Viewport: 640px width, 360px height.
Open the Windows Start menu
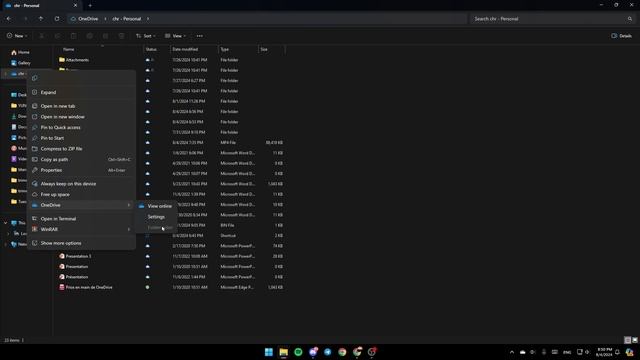[x=269, y=352]
